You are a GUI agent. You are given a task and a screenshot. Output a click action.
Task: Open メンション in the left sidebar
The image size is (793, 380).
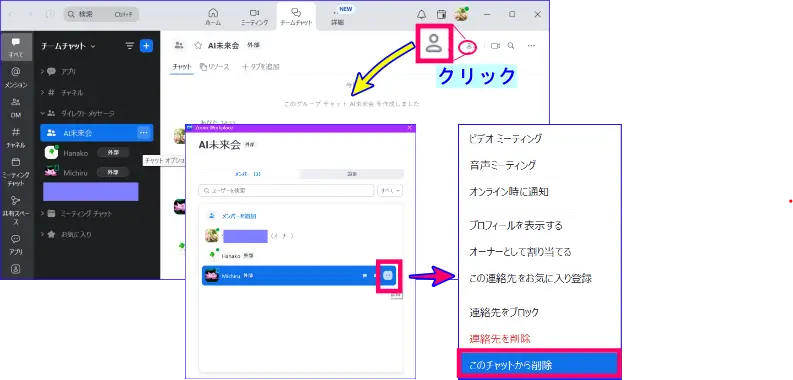pos(16,77)
